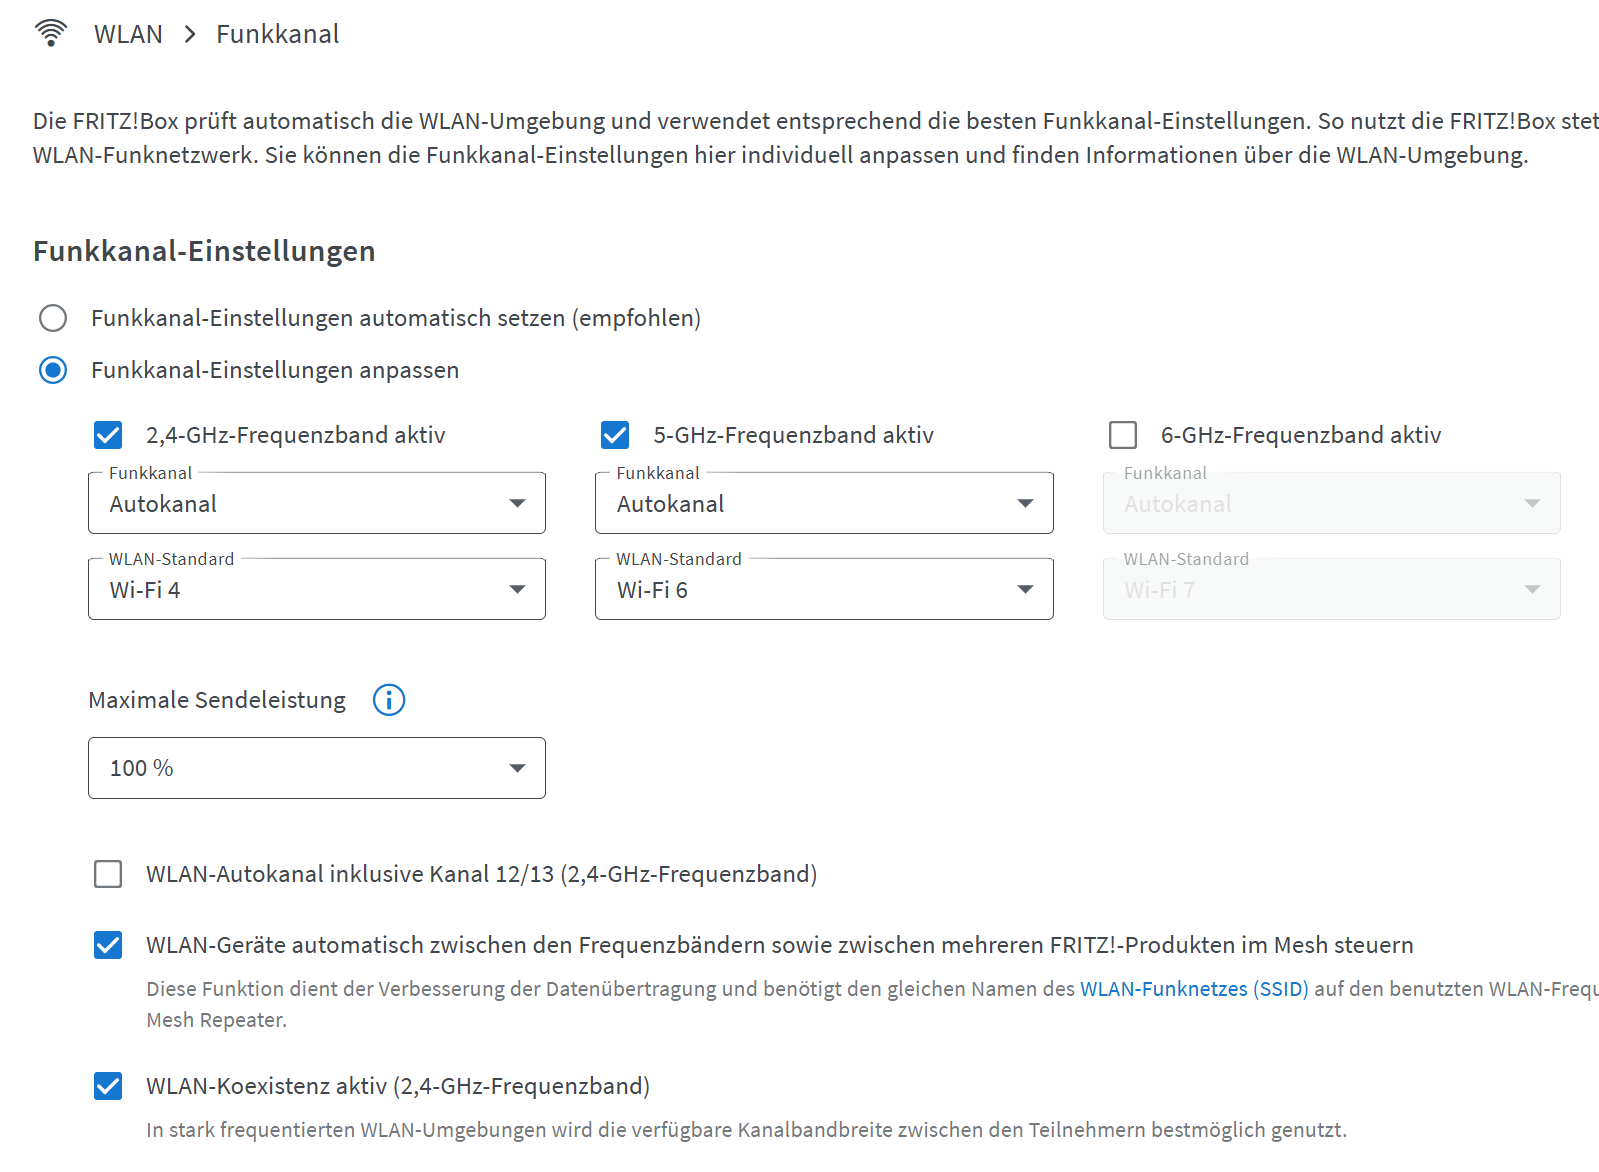
Task: Open the Wi-Fi 4 WLAN-Standard dropdown
Action: (316, 589)
